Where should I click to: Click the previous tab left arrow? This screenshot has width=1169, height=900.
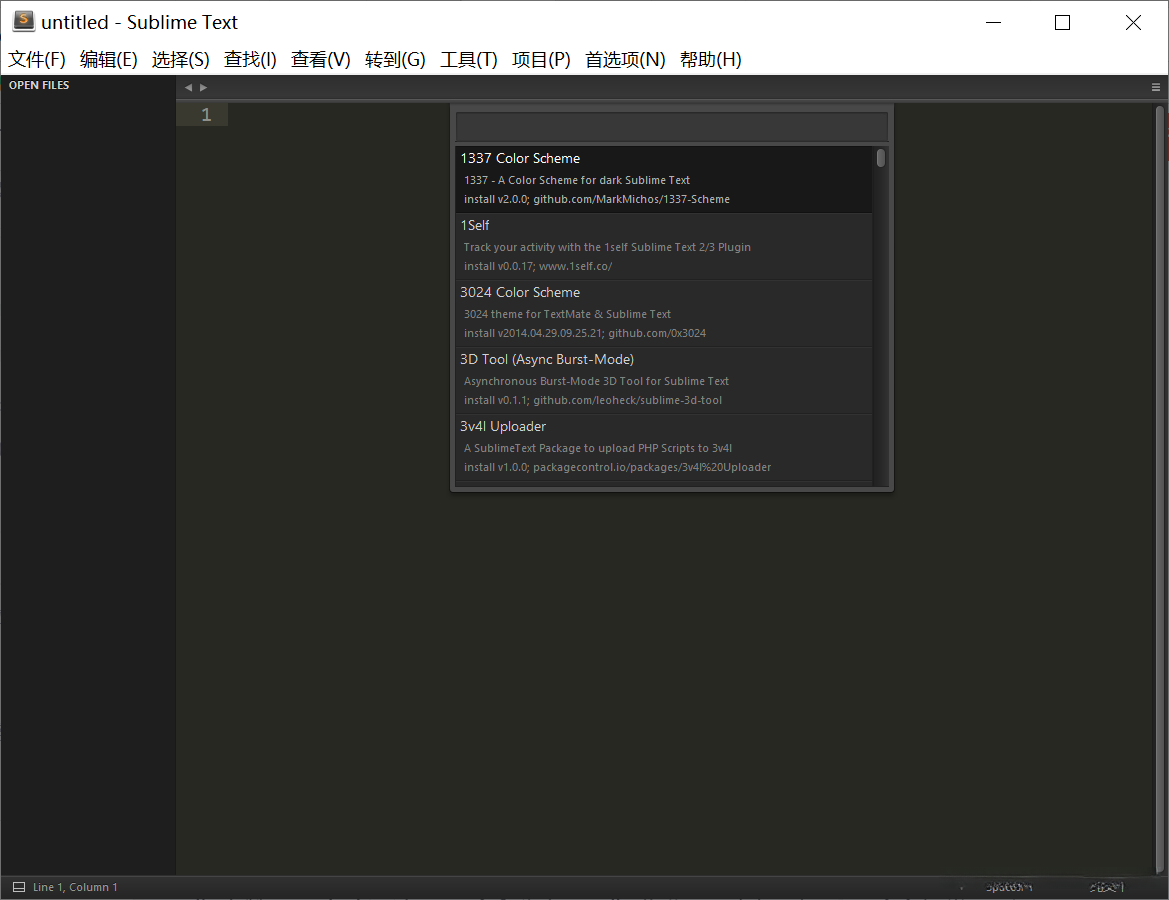click(x=189, y=87)
